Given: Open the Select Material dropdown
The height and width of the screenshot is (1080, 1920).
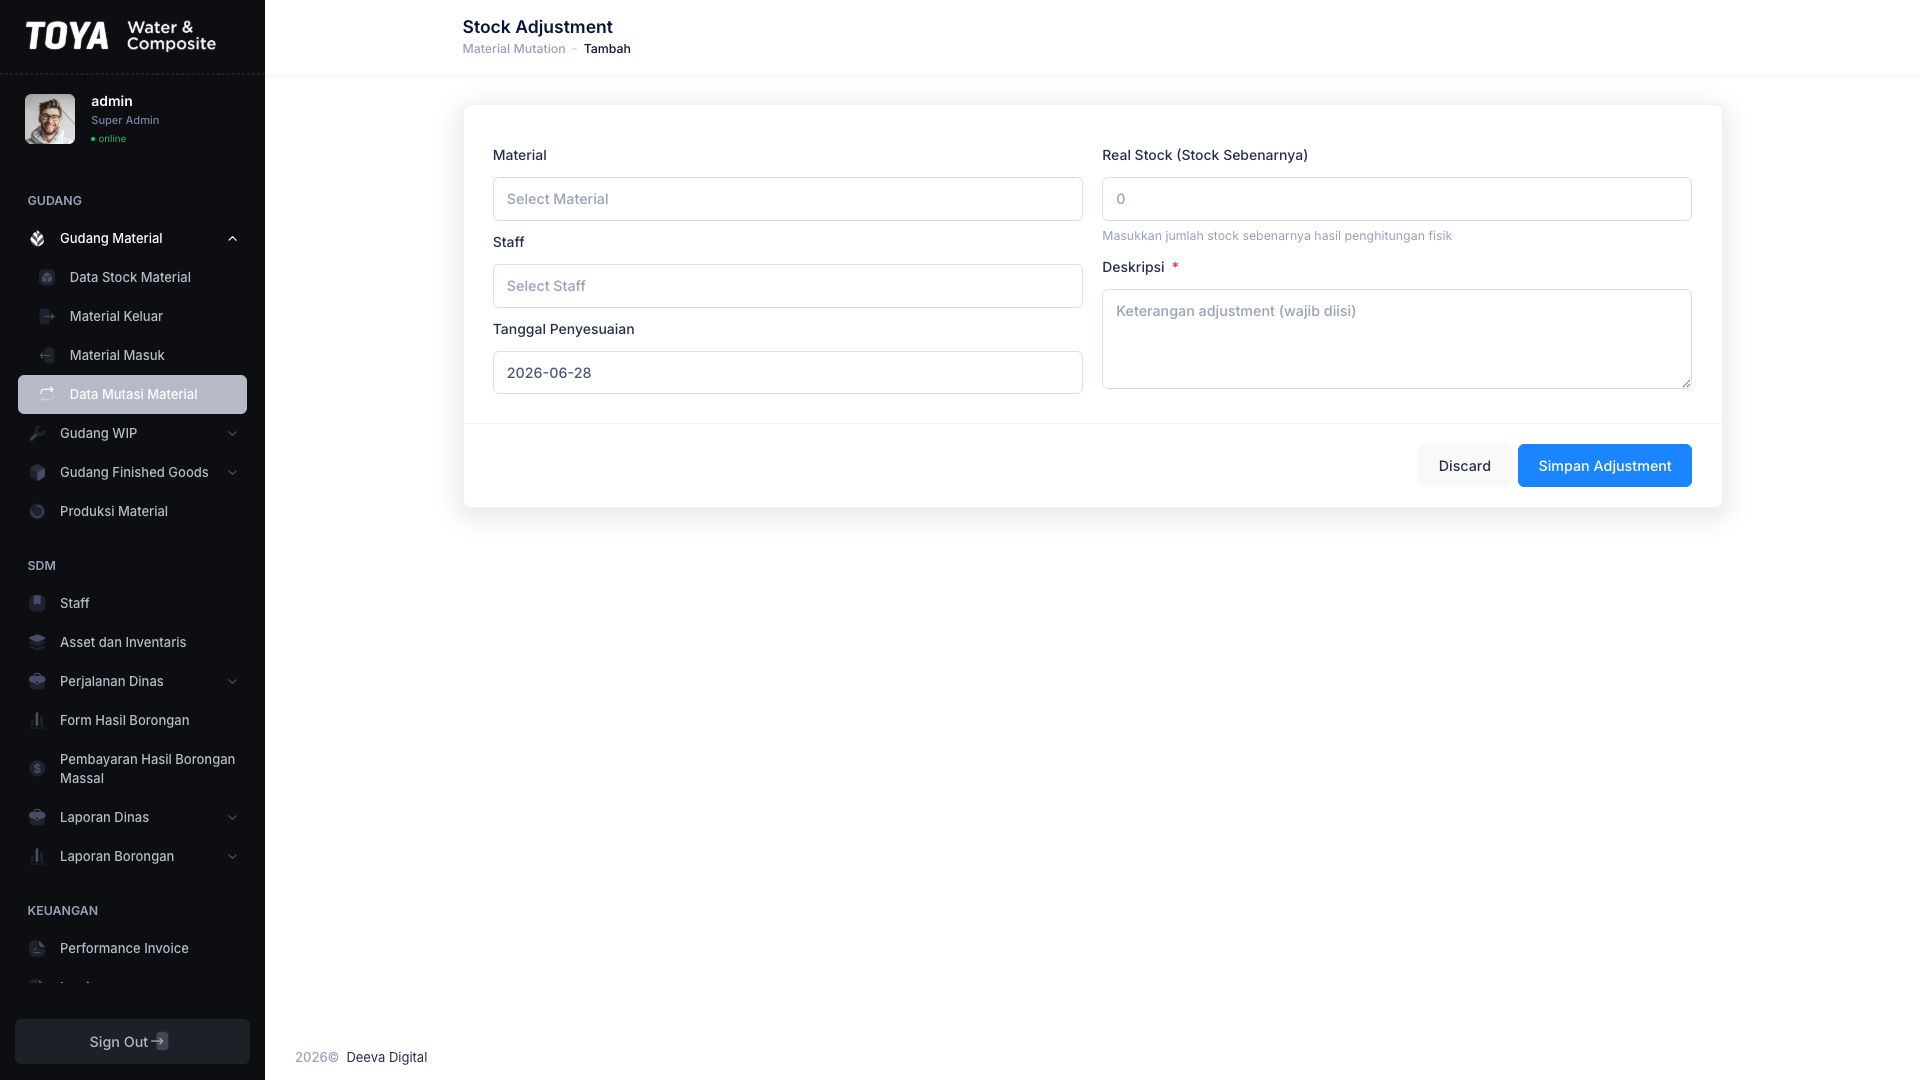Looking at the screenshot, I should [787, 199].
